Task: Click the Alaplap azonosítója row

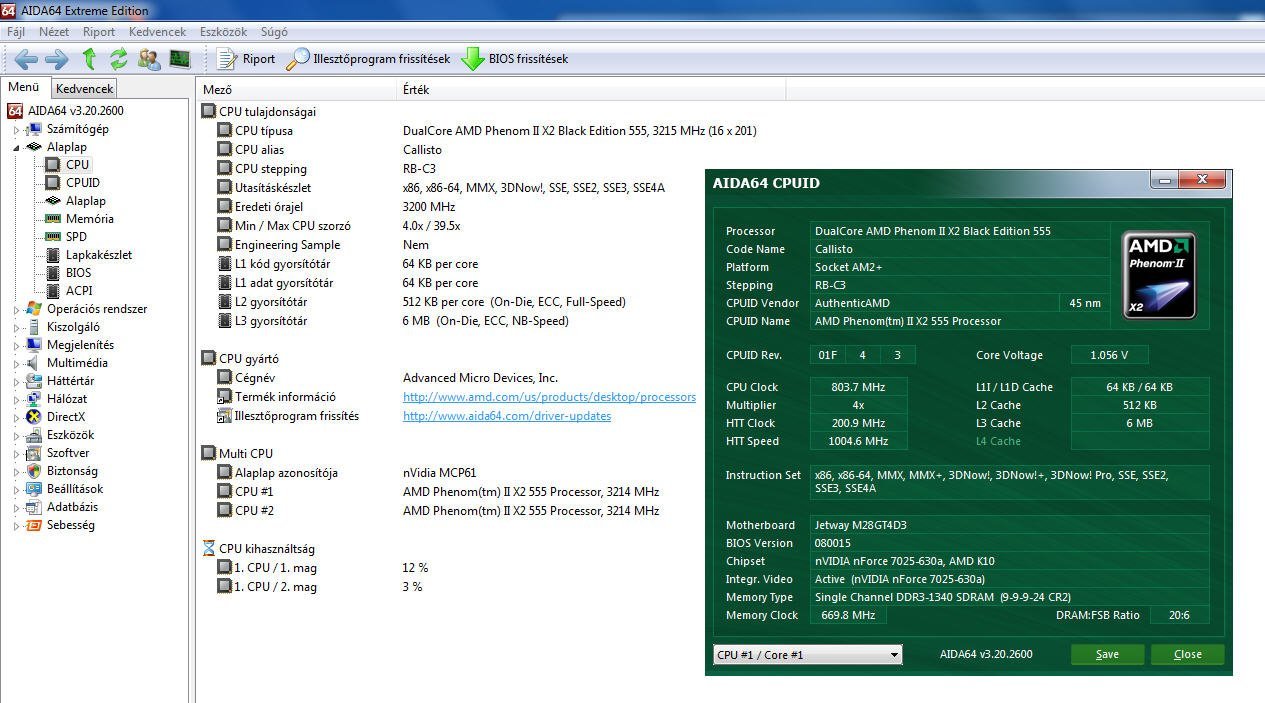Action: tap(347, 473)
